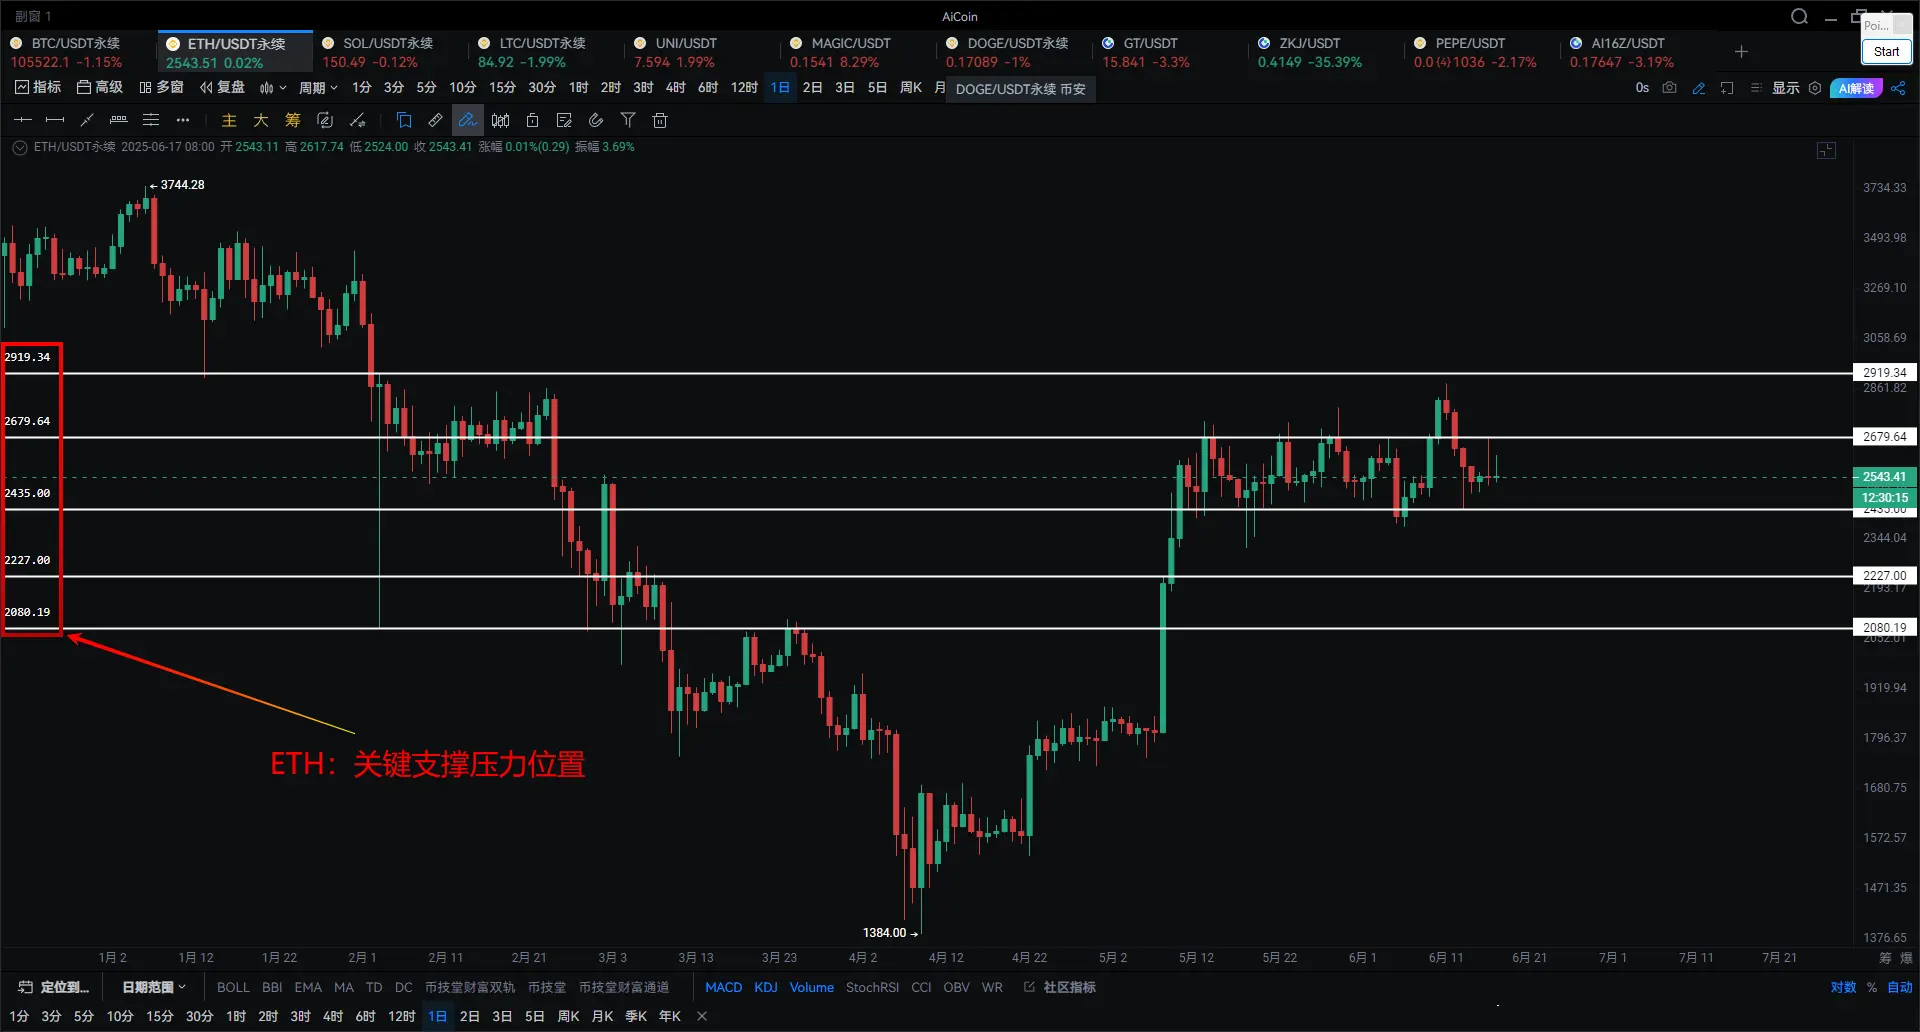Toggle the MACD indicator

(x=723, y=987)
